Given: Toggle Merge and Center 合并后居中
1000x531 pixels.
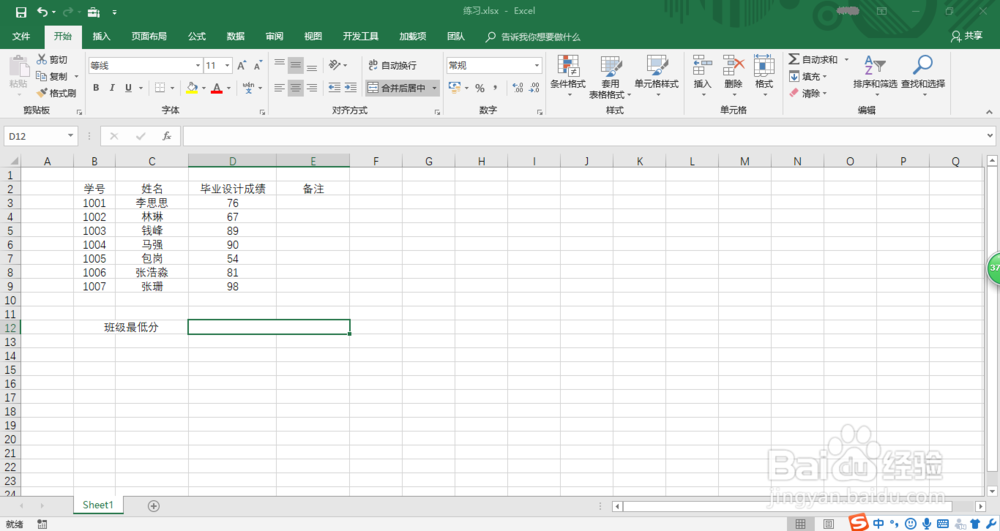Looking at the screenshot, I should pyautogui.click(x=396, y=87).
